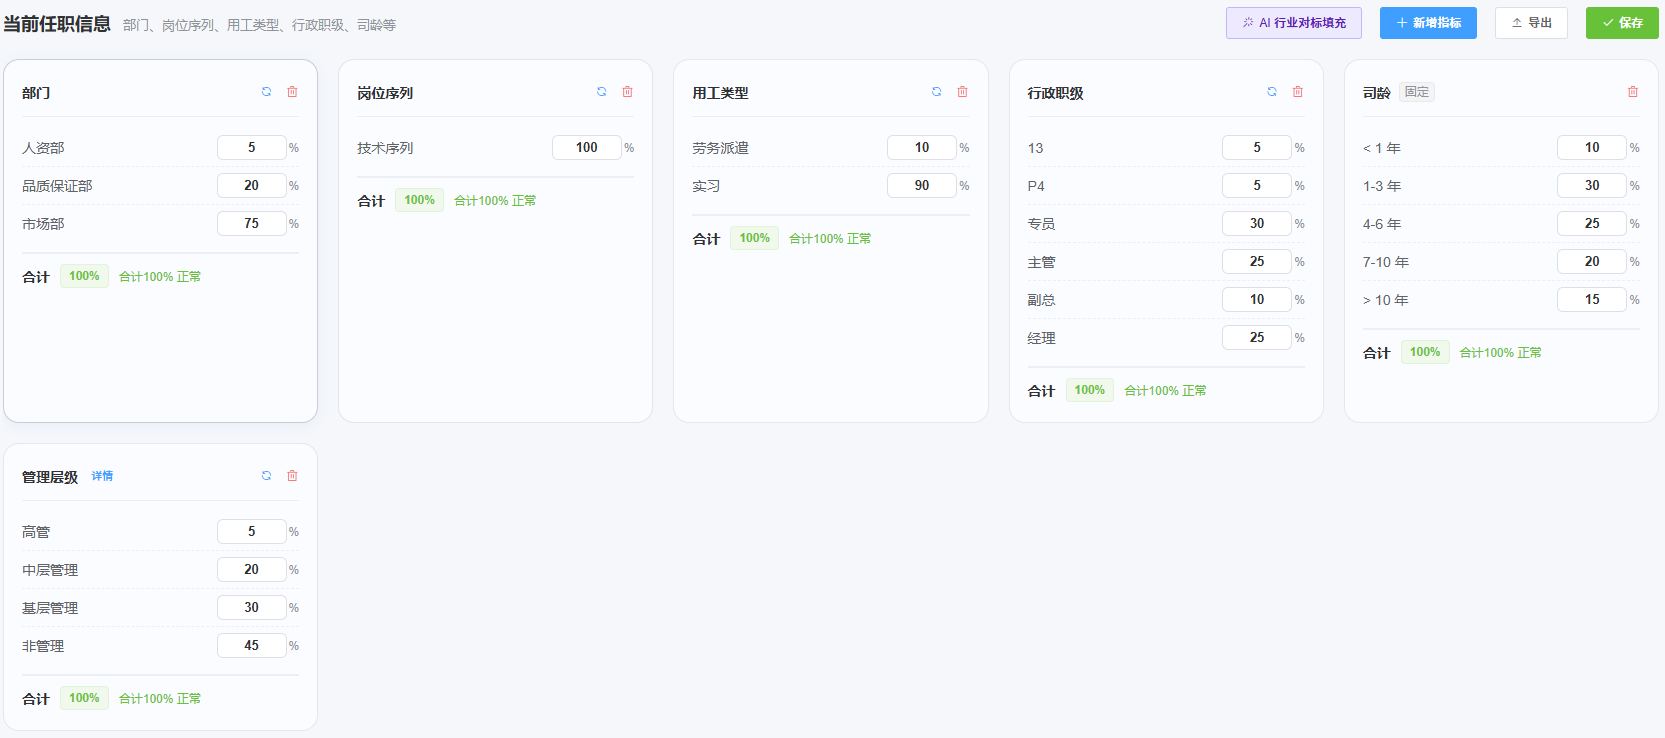The height and width of the screenshot is (738, 1665).
Task: Click 100% total badge in 岗位序列 card
Action: pos(419,200)
